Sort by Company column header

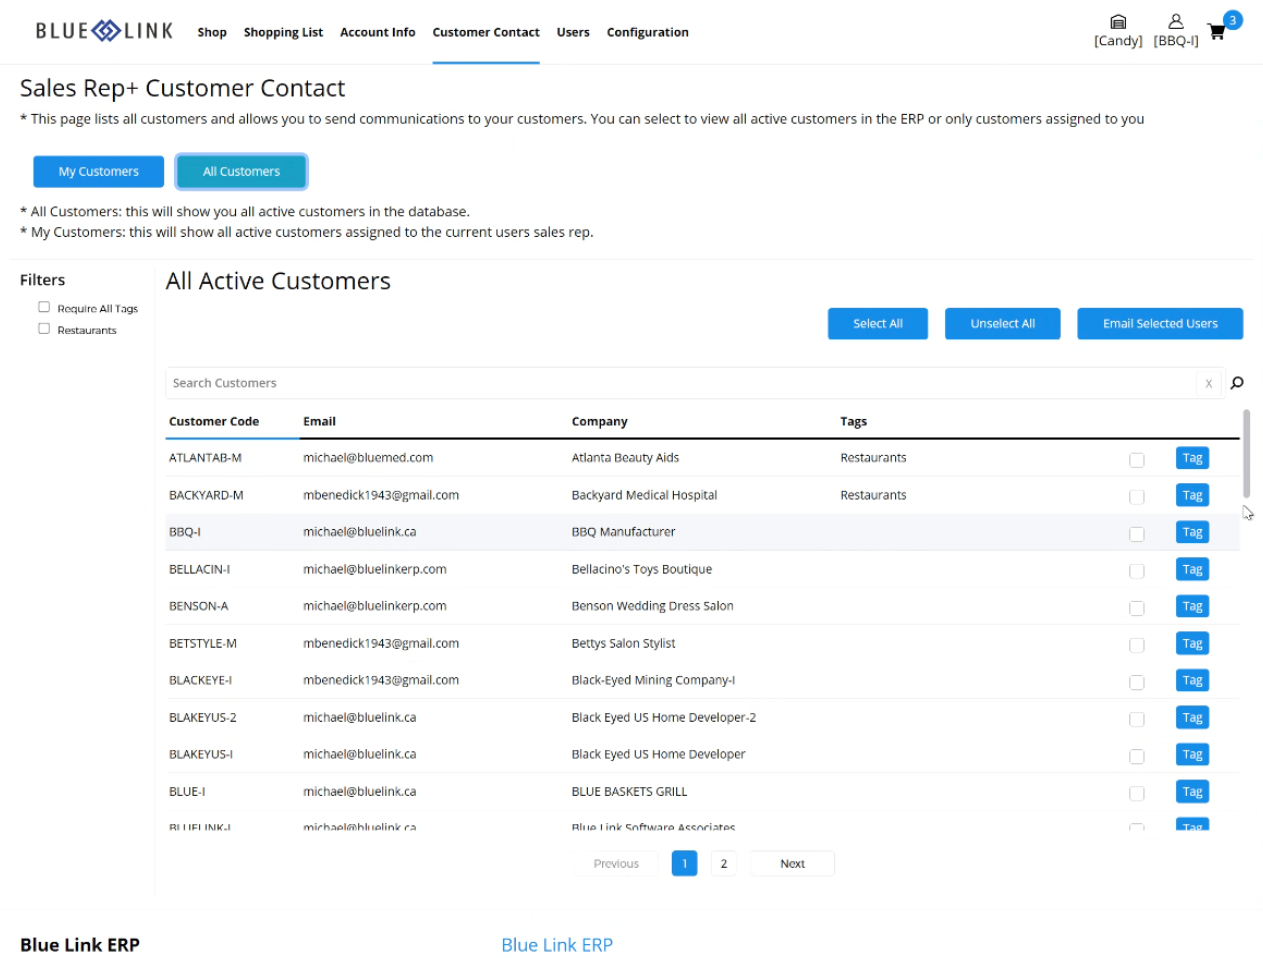[599, 421]
